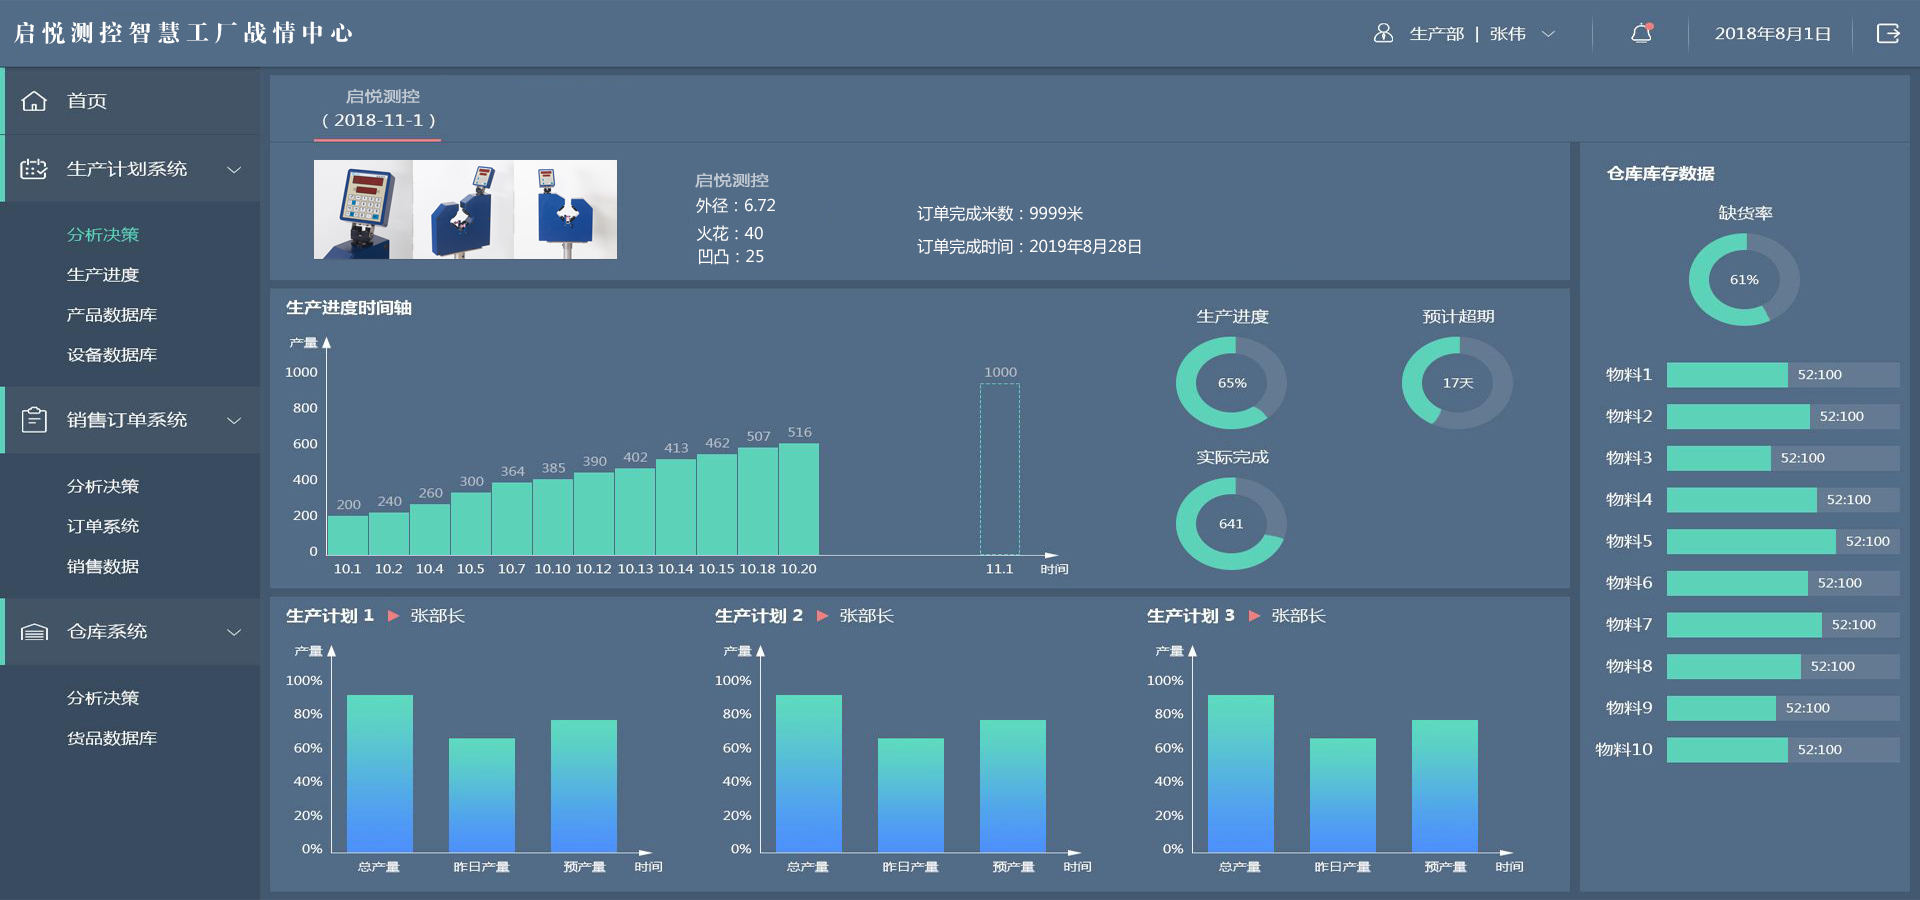Click the first product thumbnail image

pyautogui.click(x=363, y=209)
